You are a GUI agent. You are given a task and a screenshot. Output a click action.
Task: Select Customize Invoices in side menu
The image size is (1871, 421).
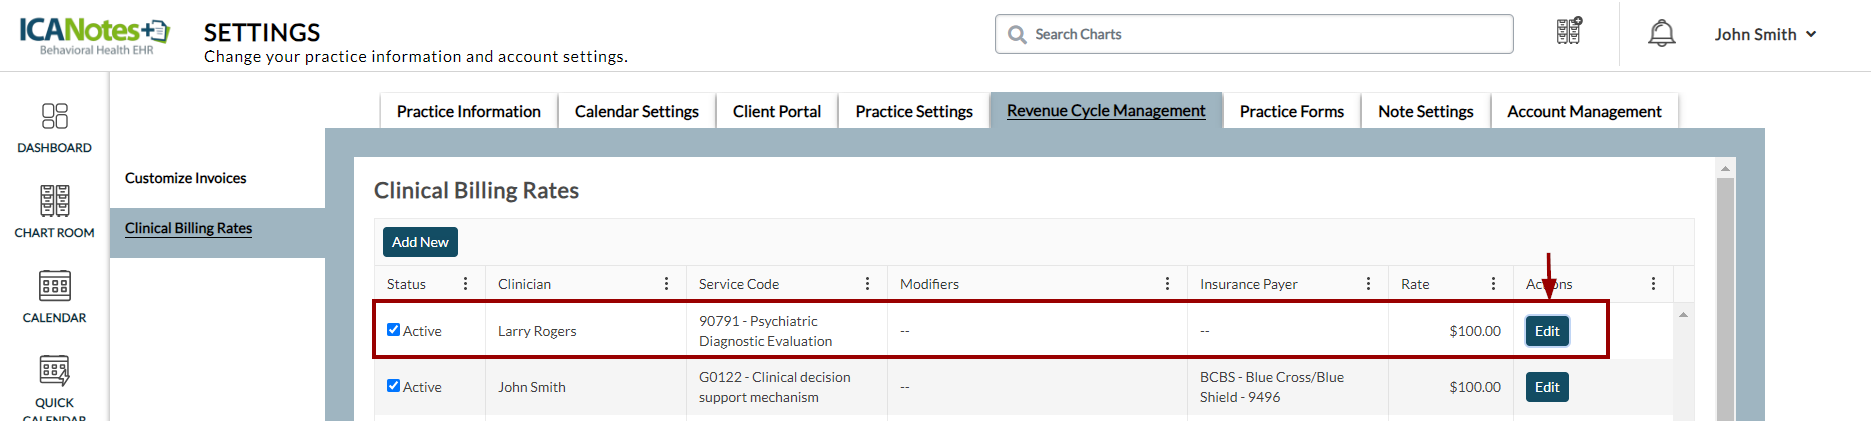pyautogui.click(x=186, y=178)
